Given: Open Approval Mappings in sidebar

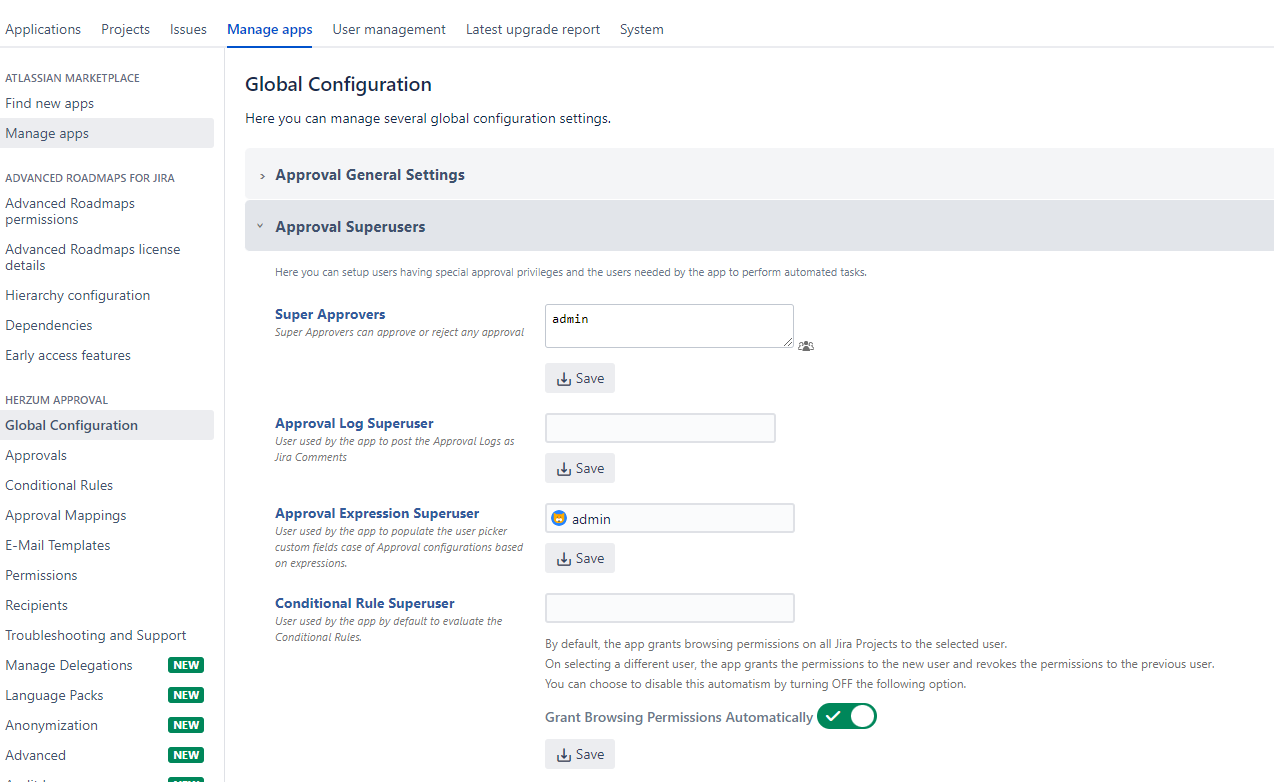Looking at the screenshot, I should tap(66, 515).
